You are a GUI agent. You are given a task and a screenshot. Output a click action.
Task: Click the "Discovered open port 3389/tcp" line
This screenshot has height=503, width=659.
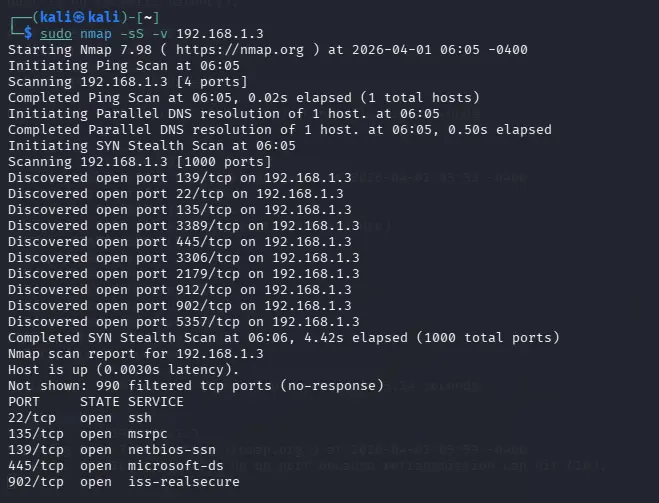coord(183,225)
